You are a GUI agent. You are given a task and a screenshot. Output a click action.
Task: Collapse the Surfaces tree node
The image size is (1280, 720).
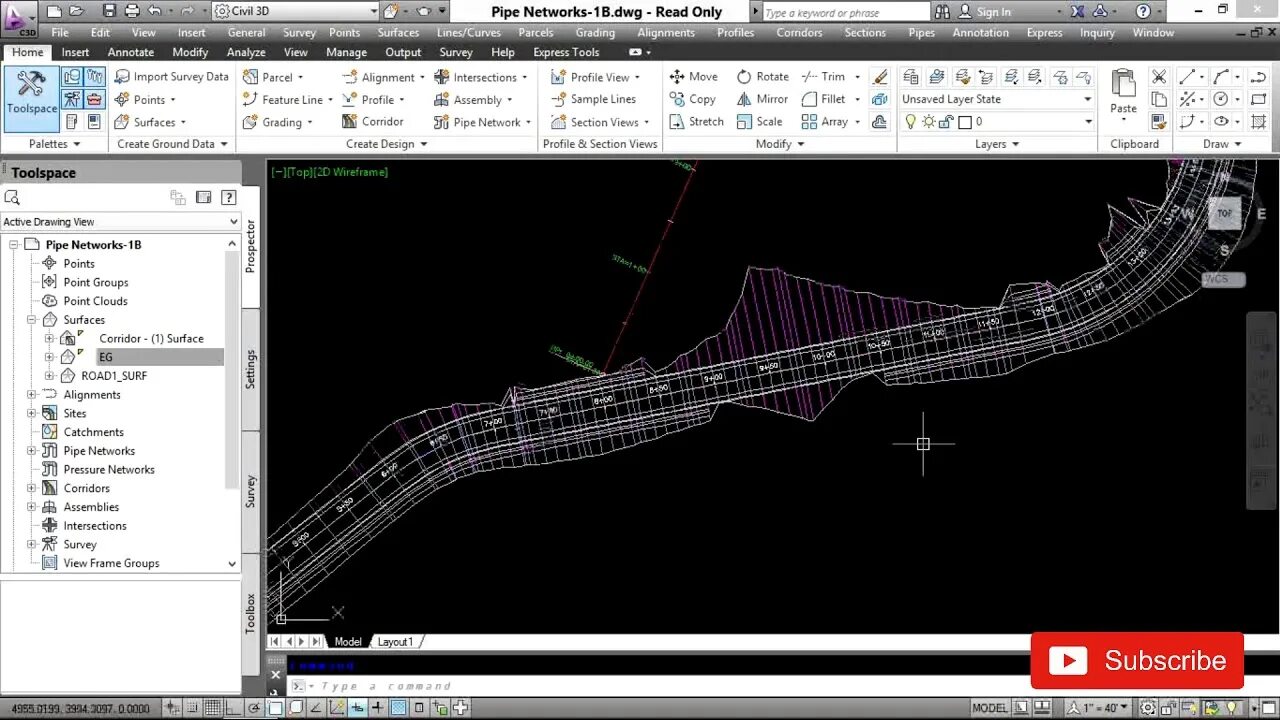pyautogui.click(x=31, y=320)
